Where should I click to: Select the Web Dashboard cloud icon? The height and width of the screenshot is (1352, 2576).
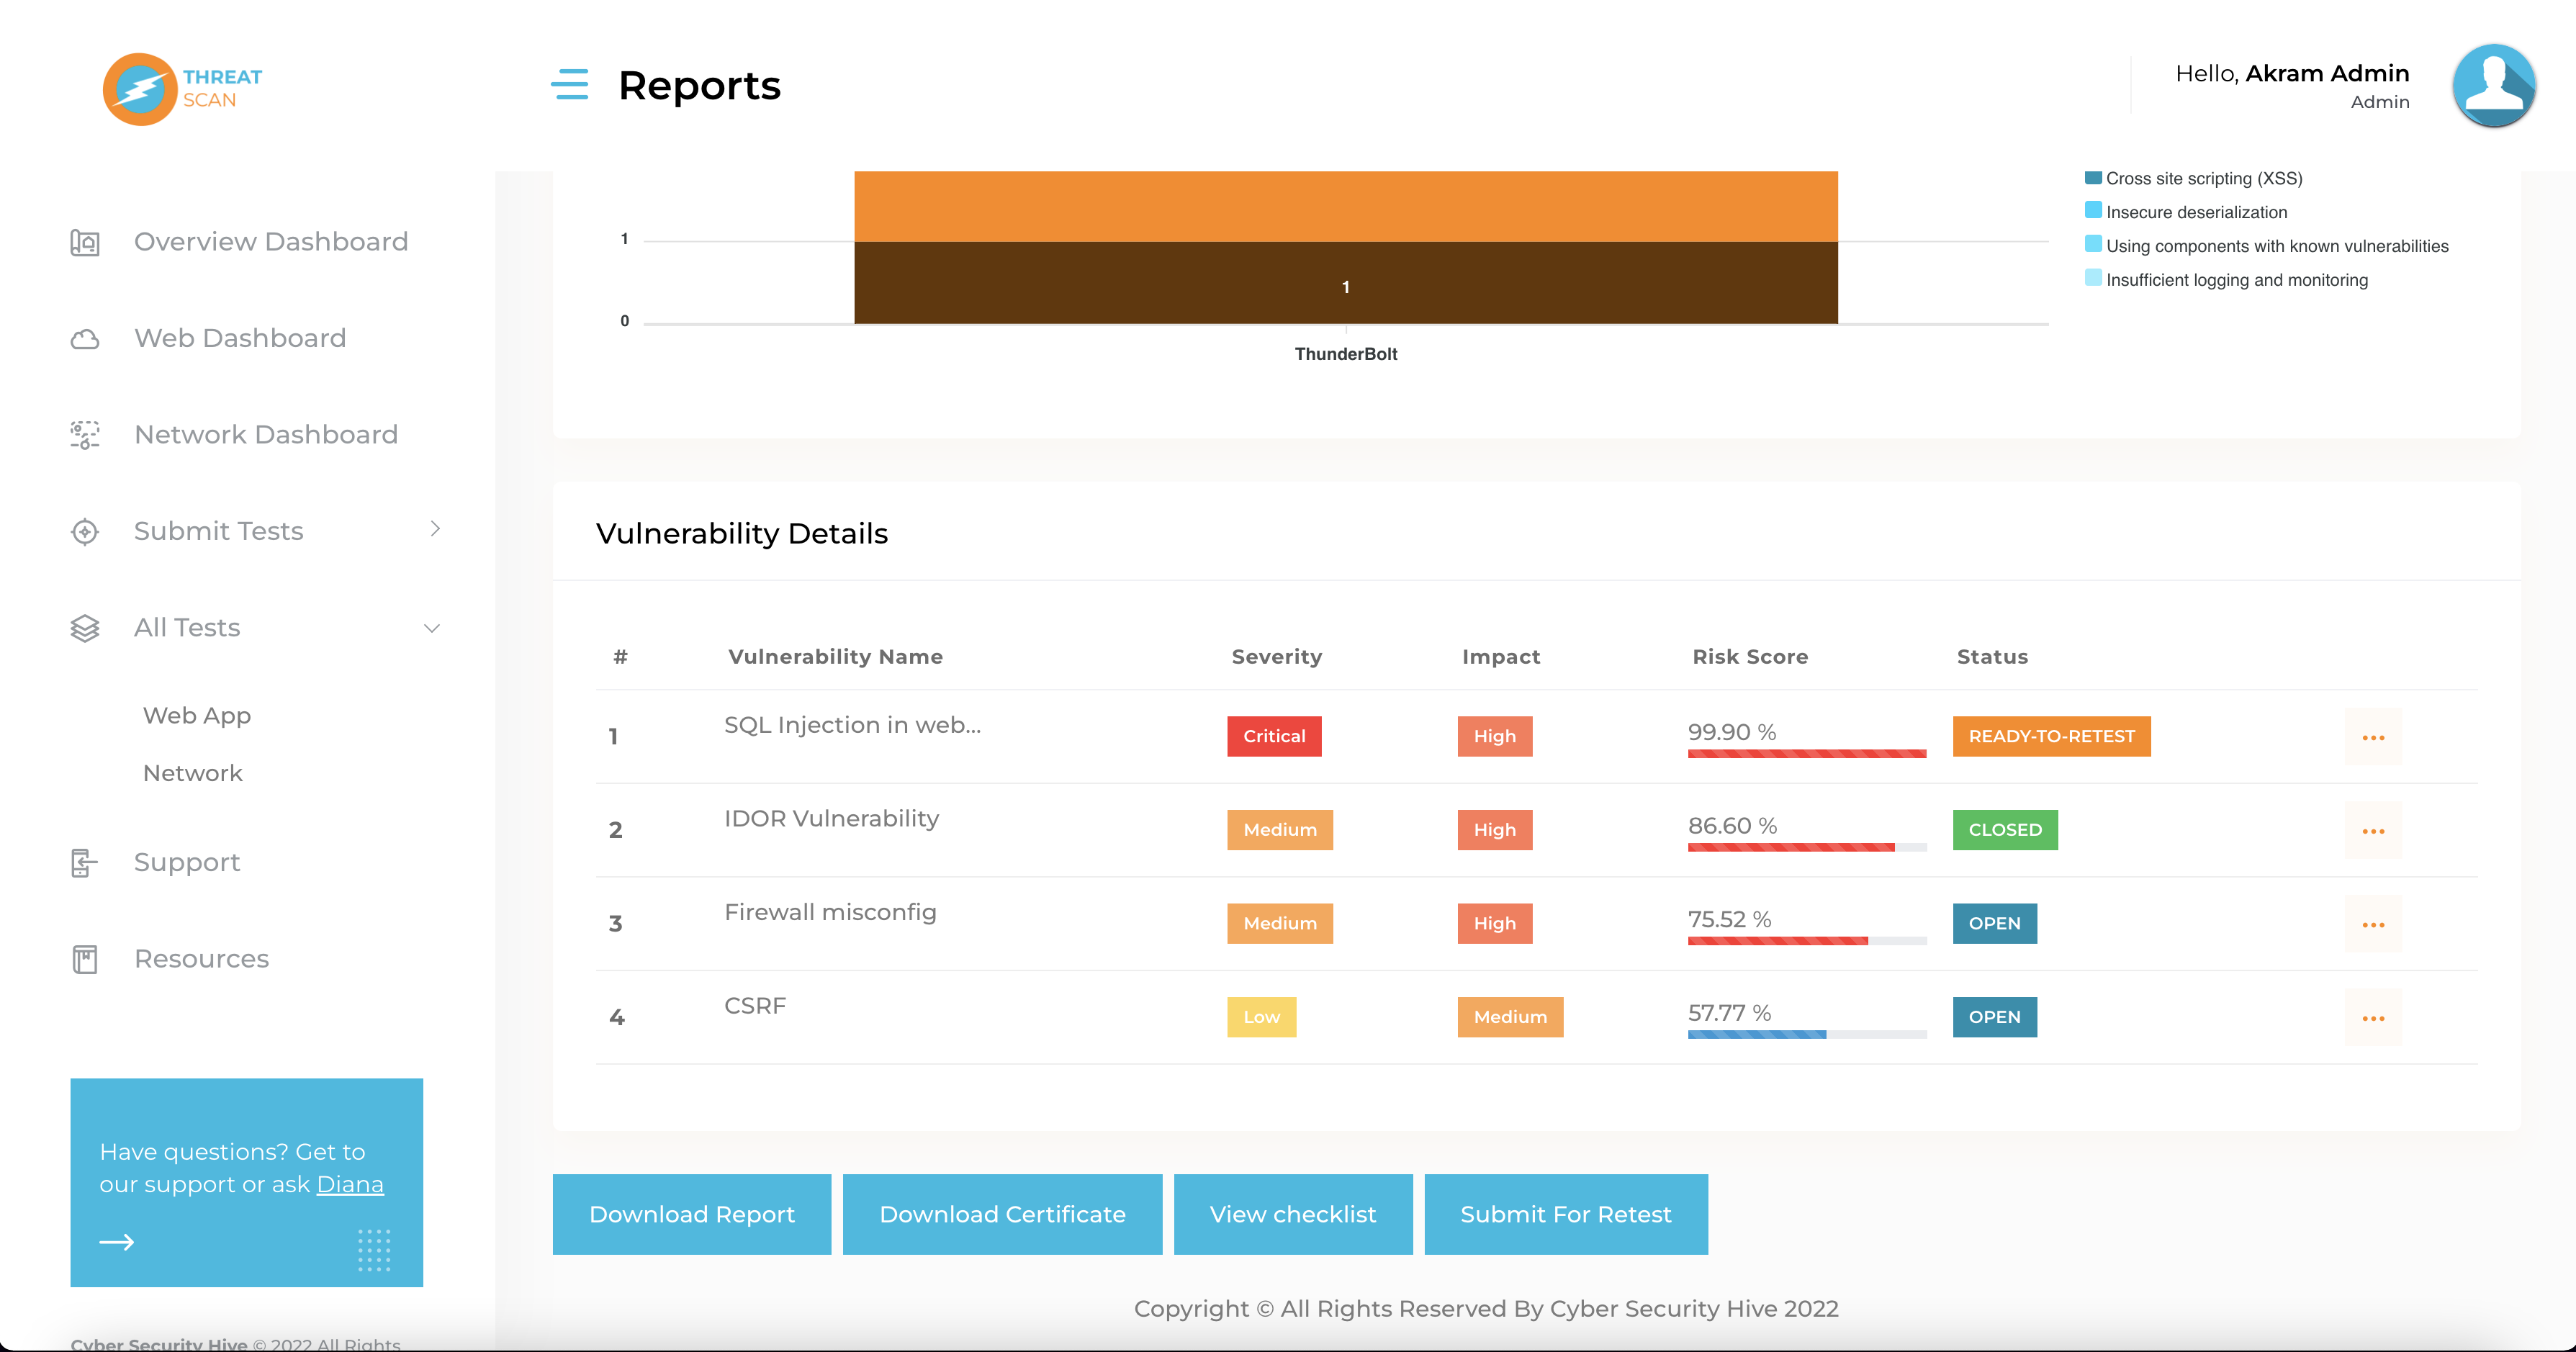85,339
